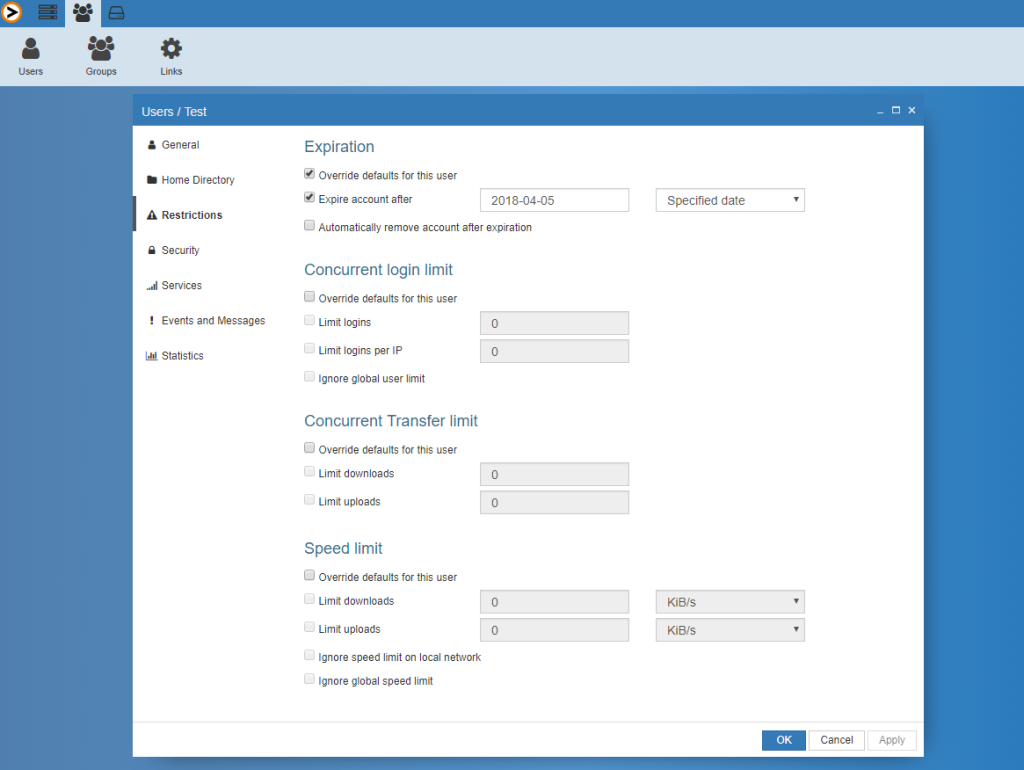Image resolution: width=1024 pixels, height=770 pixels.
Task: Open the Specified date dropdown
Action: click(x=729, y=200)
